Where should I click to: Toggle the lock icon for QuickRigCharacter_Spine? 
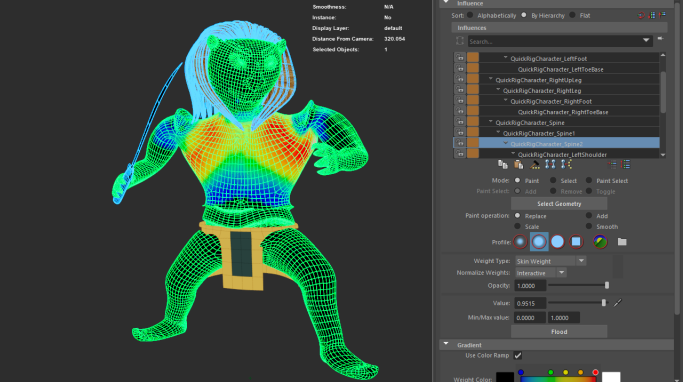coord(460,122)
